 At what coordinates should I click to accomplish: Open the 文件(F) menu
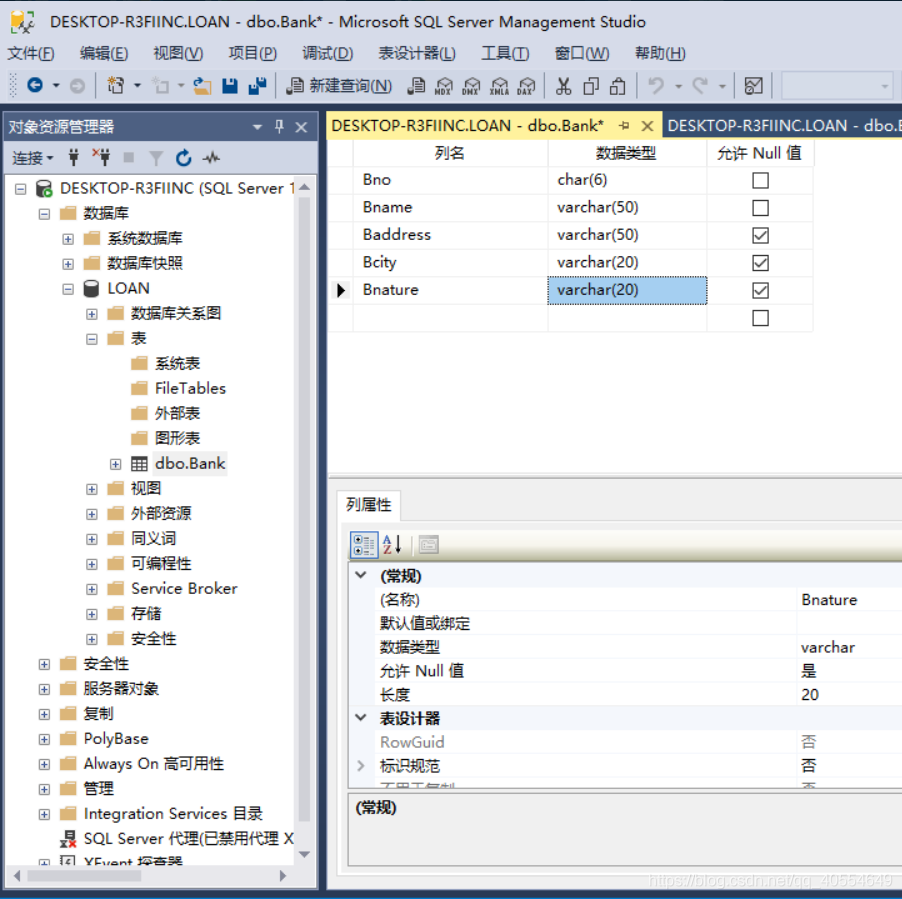30,53
